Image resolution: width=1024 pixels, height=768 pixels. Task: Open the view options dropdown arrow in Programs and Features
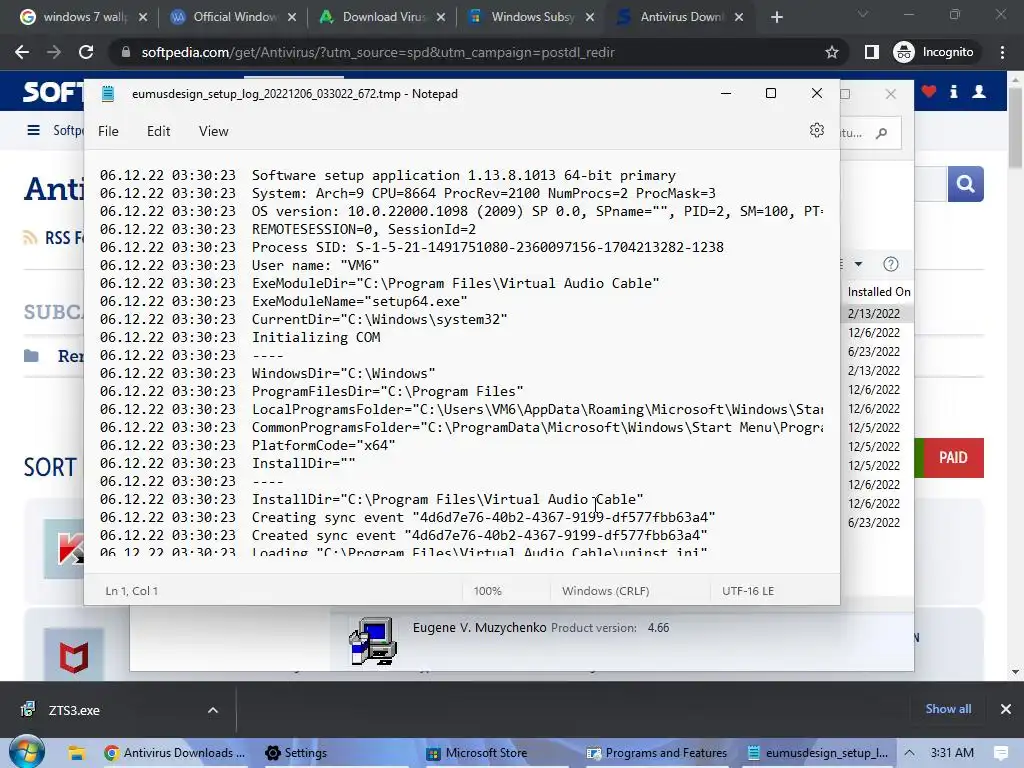pos(859,264)
